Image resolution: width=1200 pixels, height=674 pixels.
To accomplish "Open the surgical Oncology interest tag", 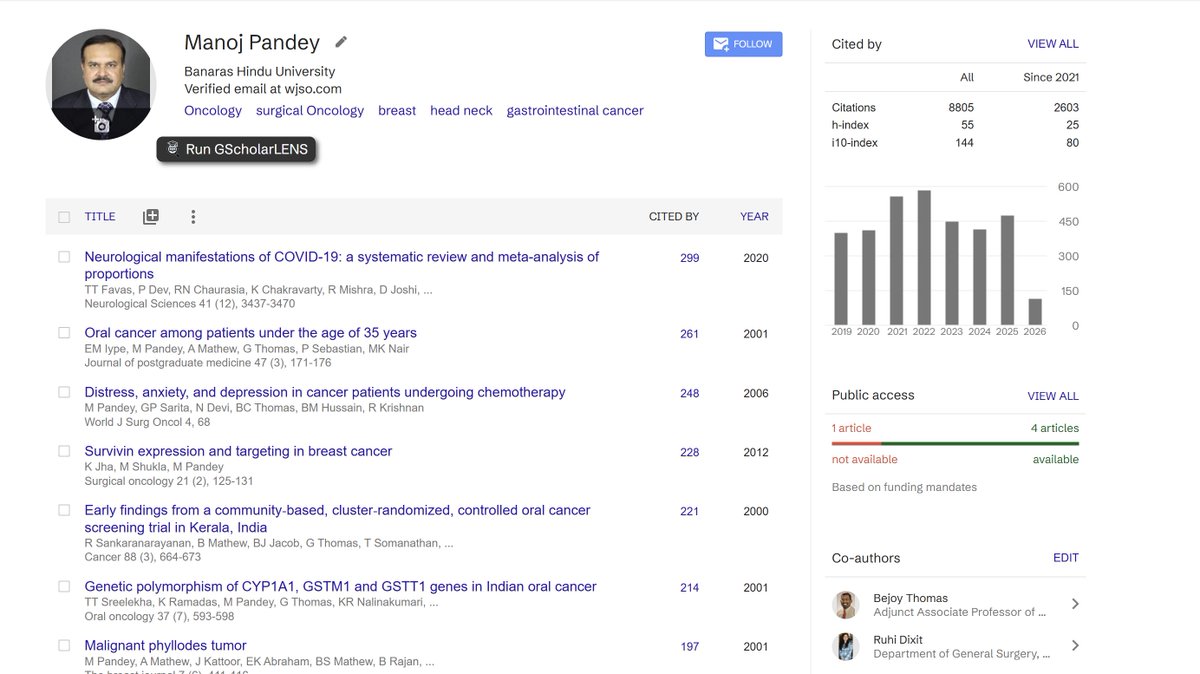I will point(310,111).
